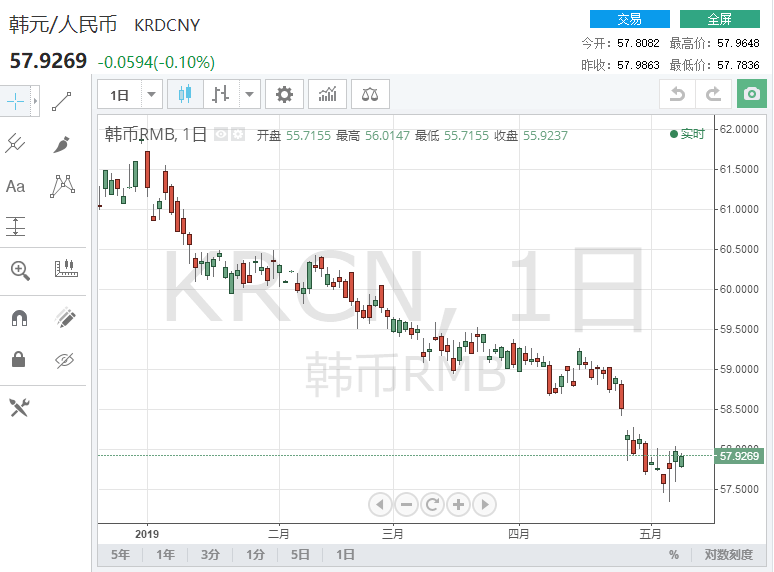Open the interval dropdown arrow beside 1日
The width and height of the screenshot is (774, 572).
152,94
